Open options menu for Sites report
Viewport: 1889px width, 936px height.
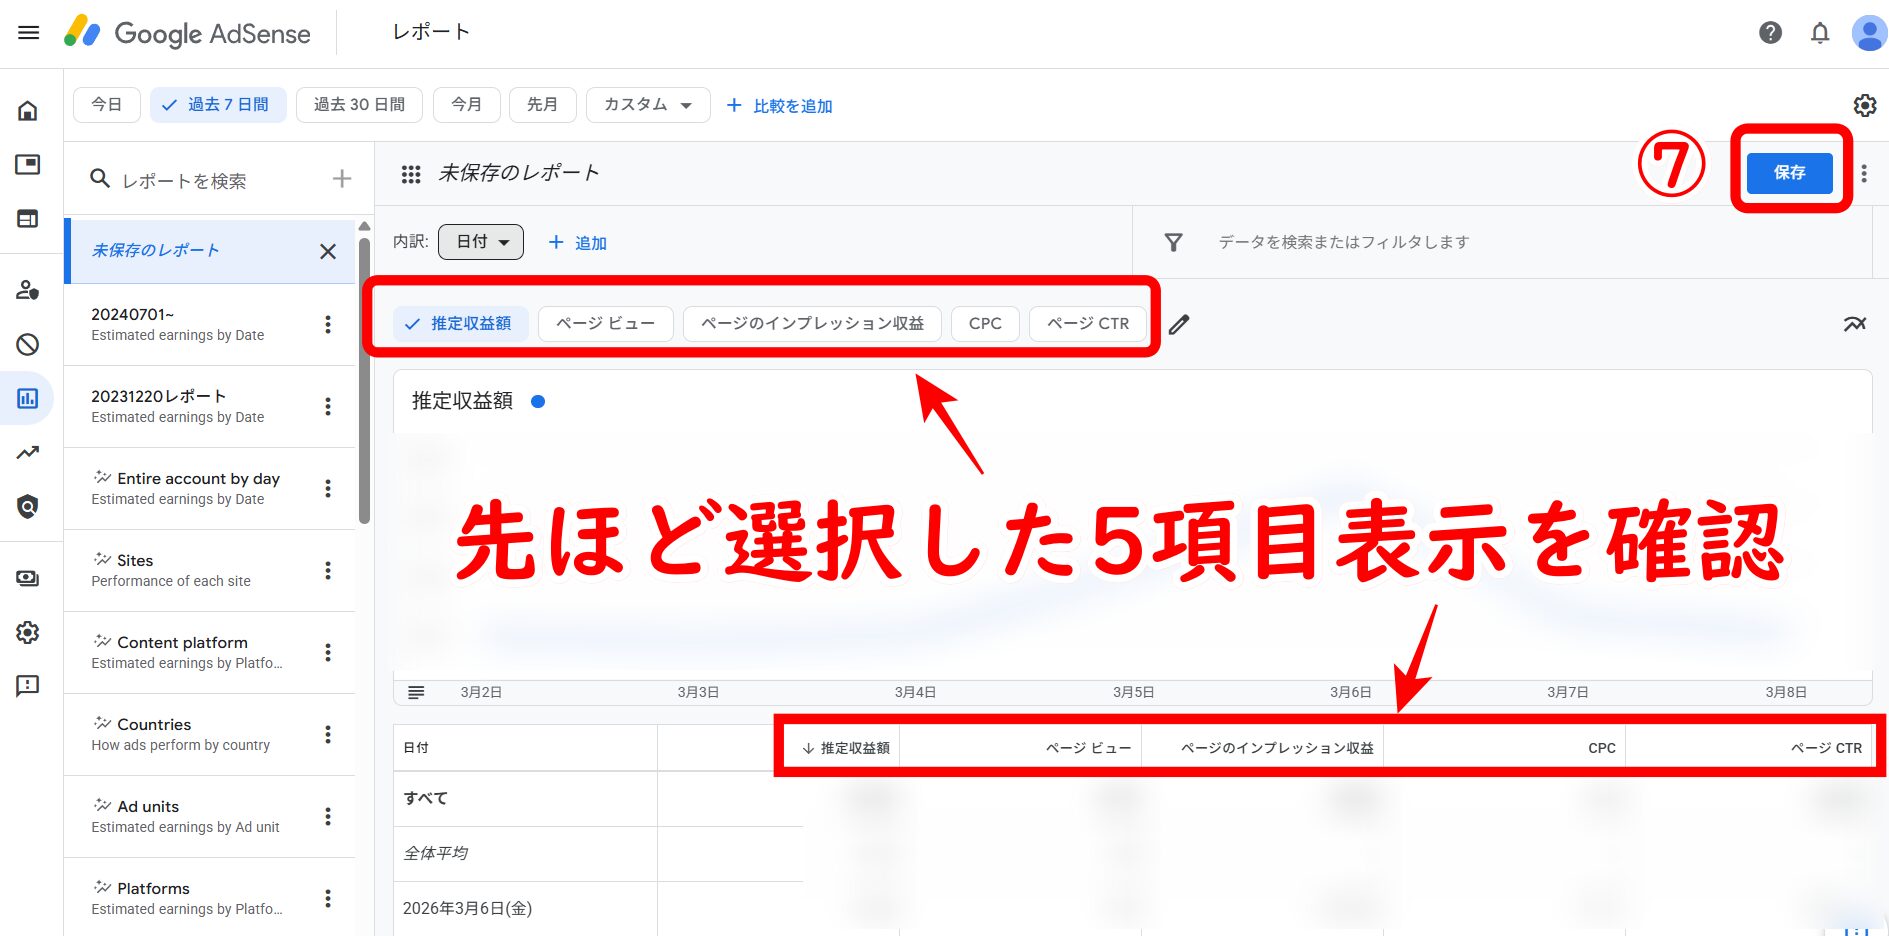pos(327,570)
